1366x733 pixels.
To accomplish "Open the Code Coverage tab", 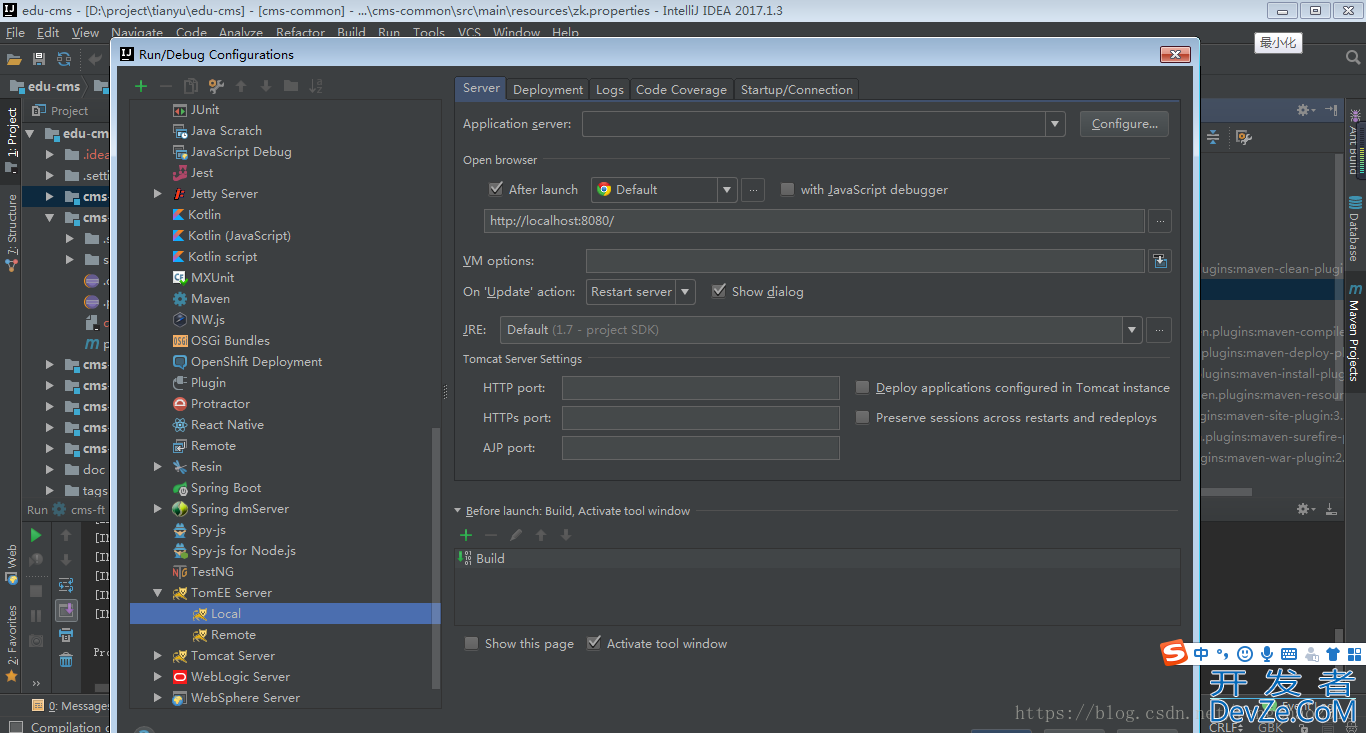I will click(x=681, y=89).
